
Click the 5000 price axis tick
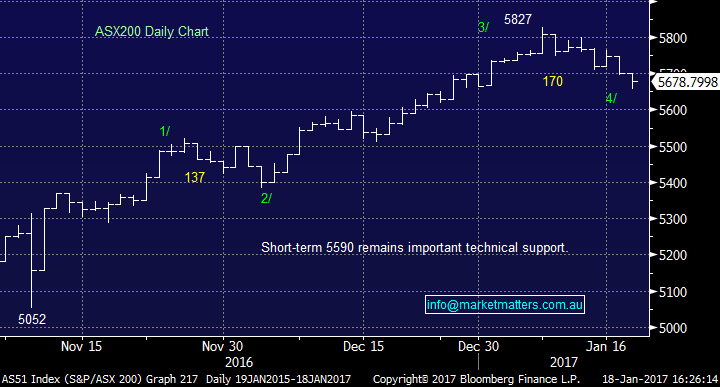click(673, 328)
